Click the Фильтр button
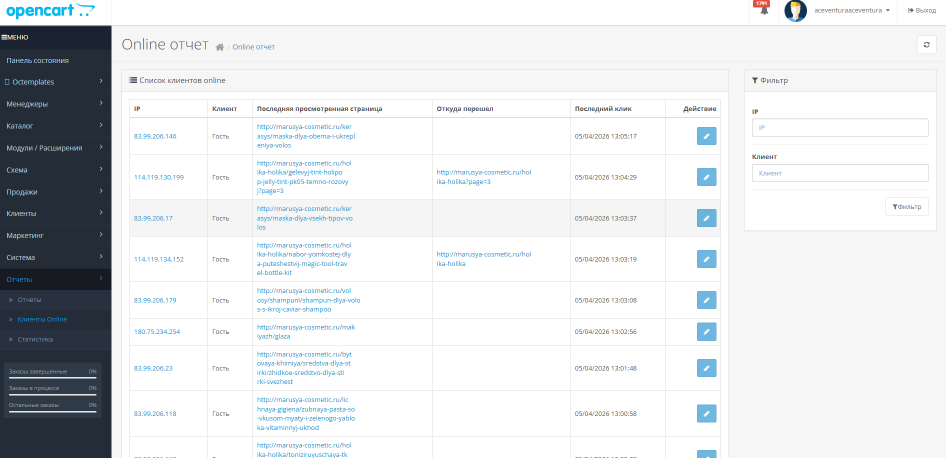 click(906, 206)
